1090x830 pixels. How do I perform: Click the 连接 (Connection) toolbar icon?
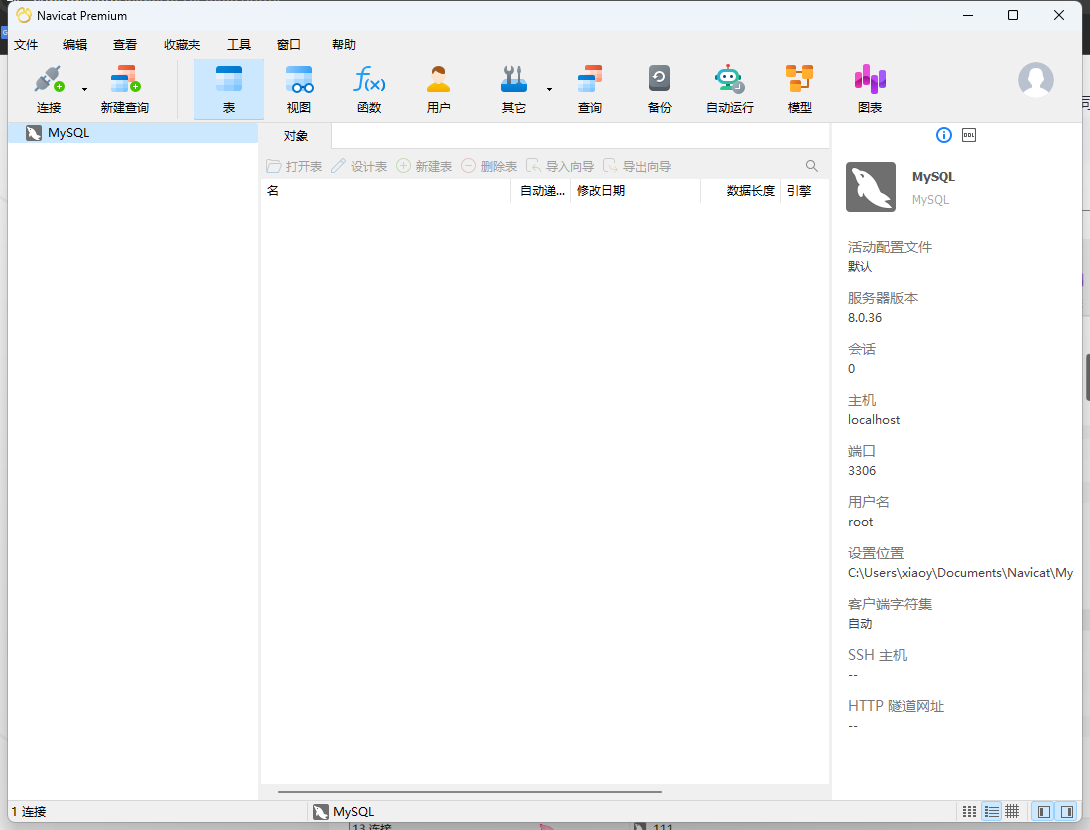pyautogui.click(x=48, y=88)
